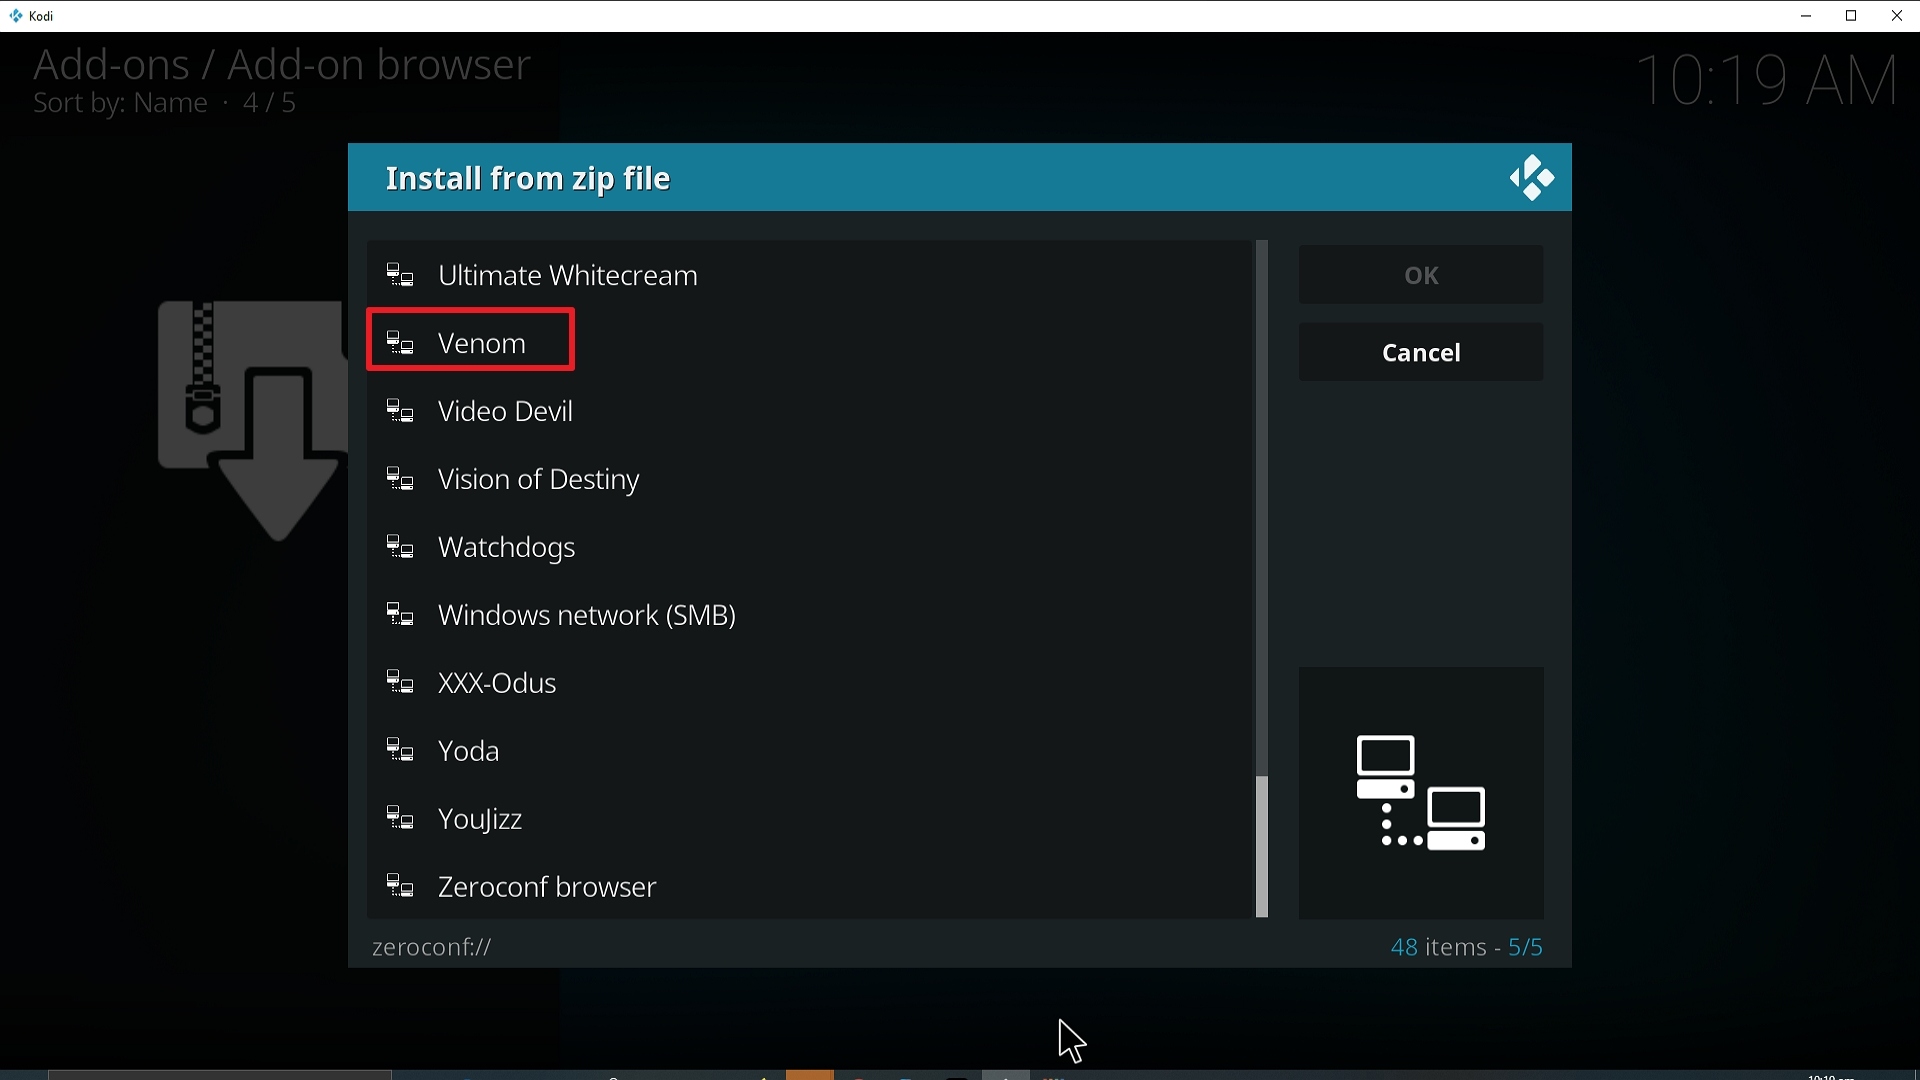The width and height of the screenshot is (1920, 1080).
Task: Click the network icon beside Video Devil
Action: click(x=401, y=411)
